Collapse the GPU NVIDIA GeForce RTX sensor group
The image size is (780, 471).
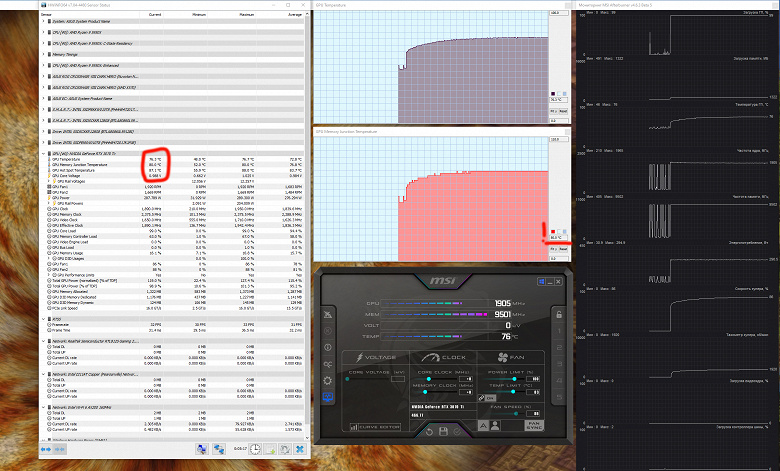tap(43, 154)
